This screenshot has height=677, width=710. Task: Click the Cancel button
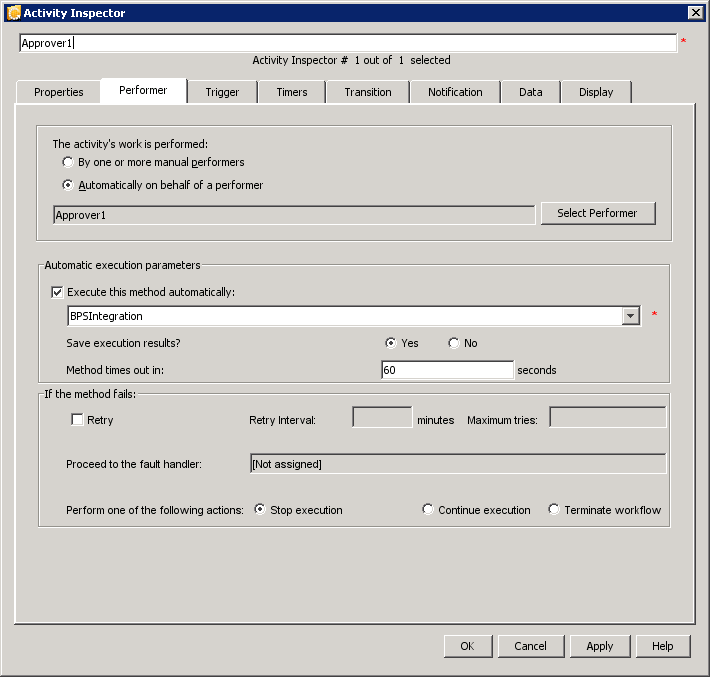point(531,646)
